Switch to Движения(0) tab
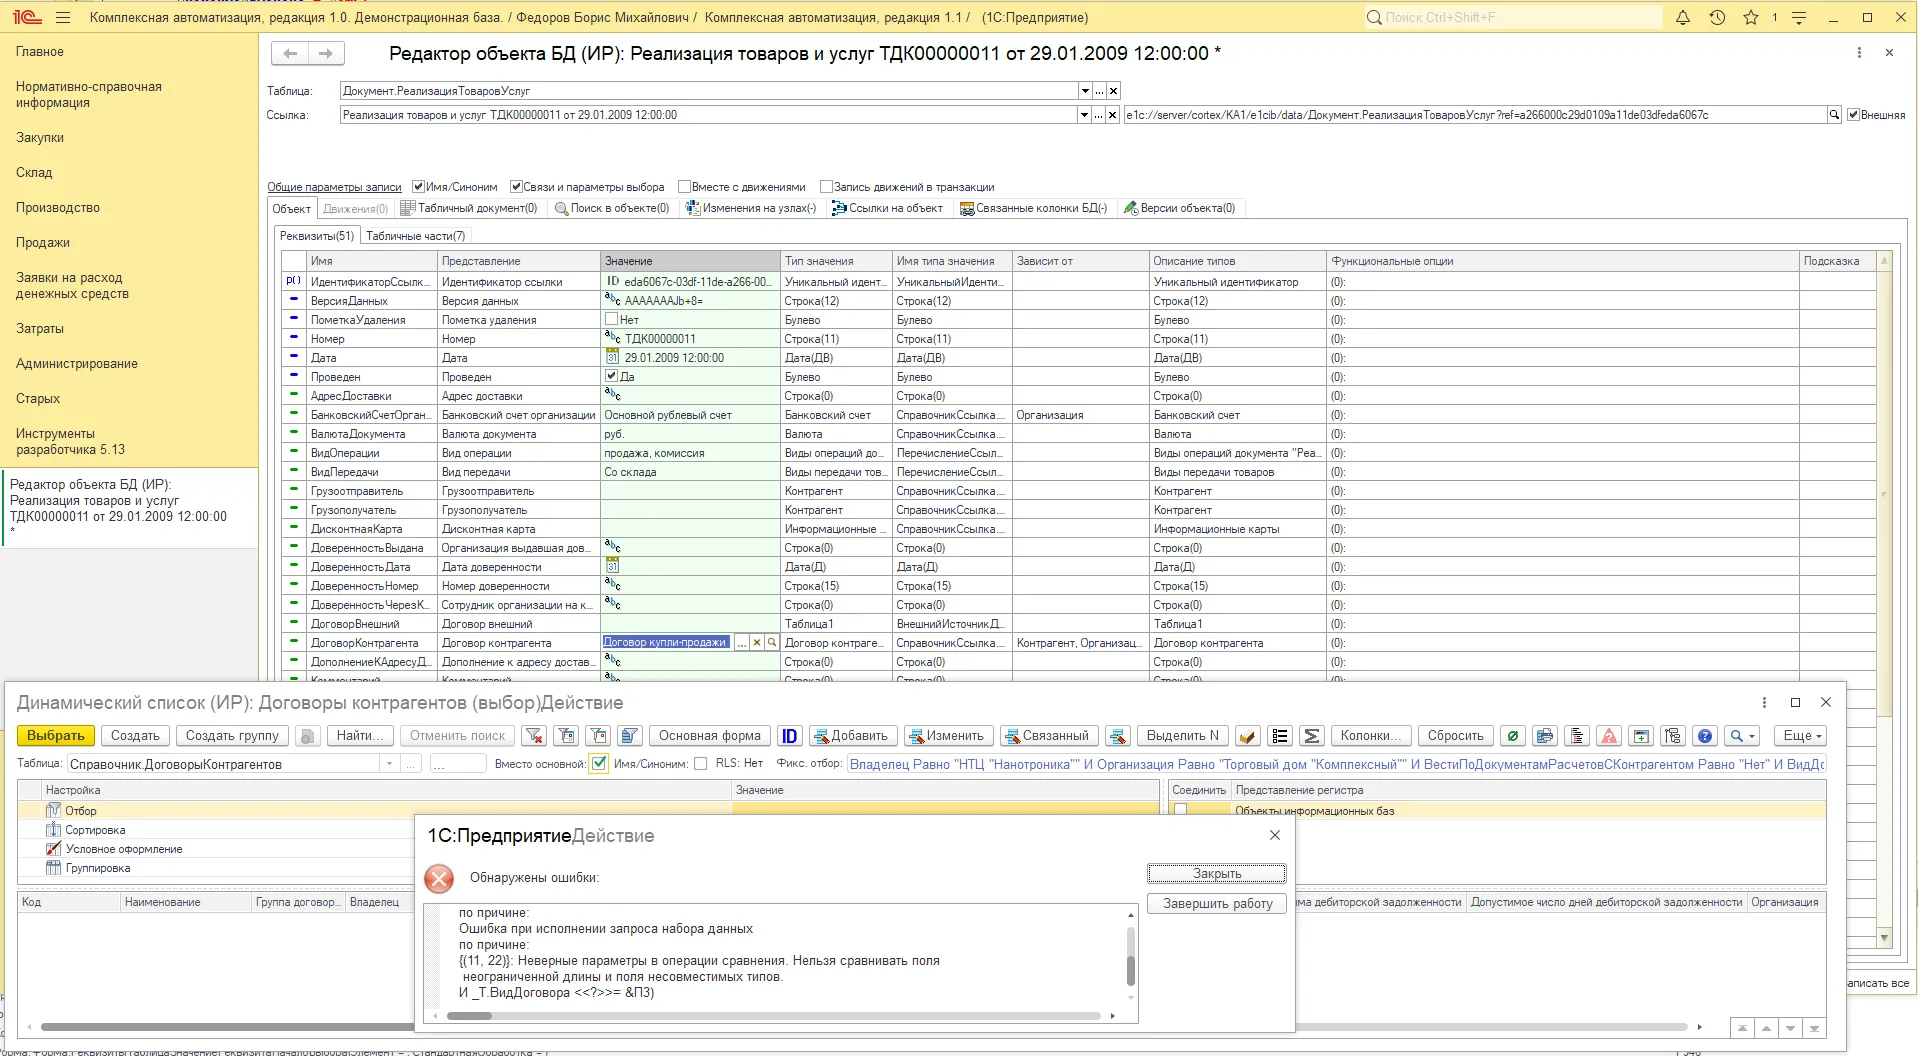1918x1056 pixels. (355, 209)
